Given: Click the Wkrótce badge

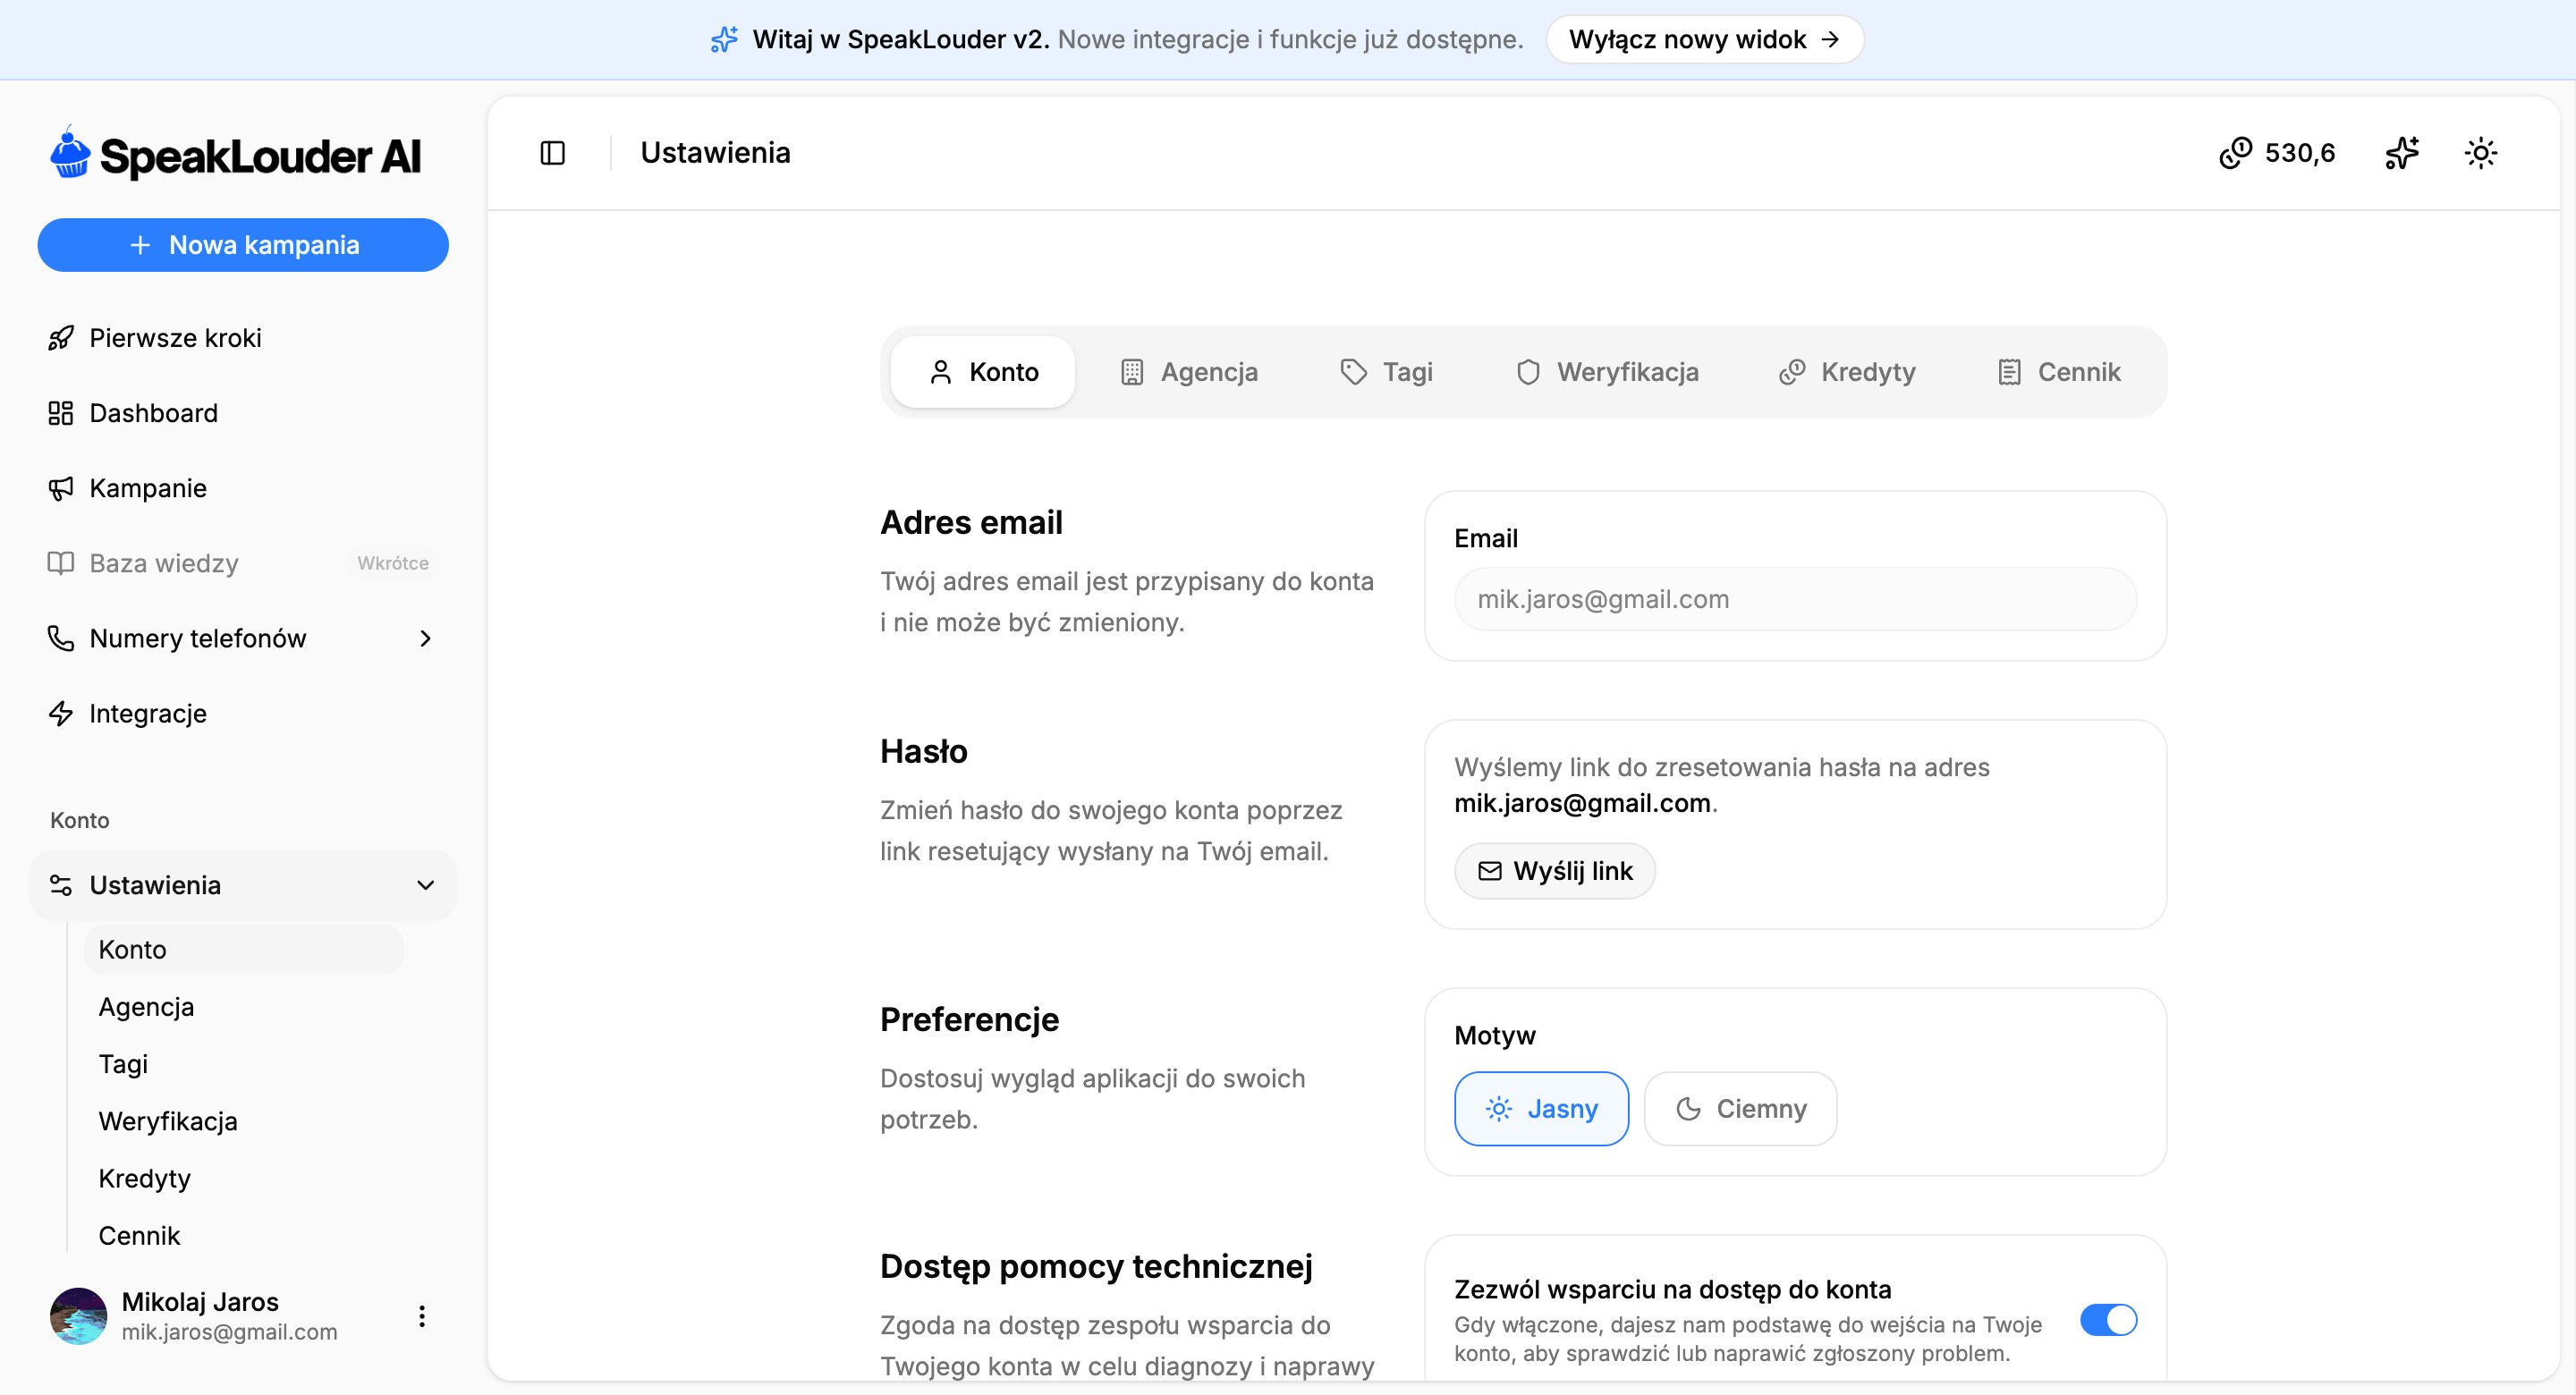Looking at the screenshot, I should tap(393, 563).
